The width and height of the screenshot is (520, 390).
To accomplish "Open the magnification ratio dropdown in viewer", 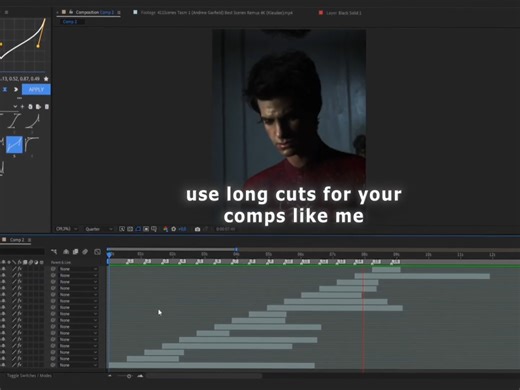I will tap(66, 229).
